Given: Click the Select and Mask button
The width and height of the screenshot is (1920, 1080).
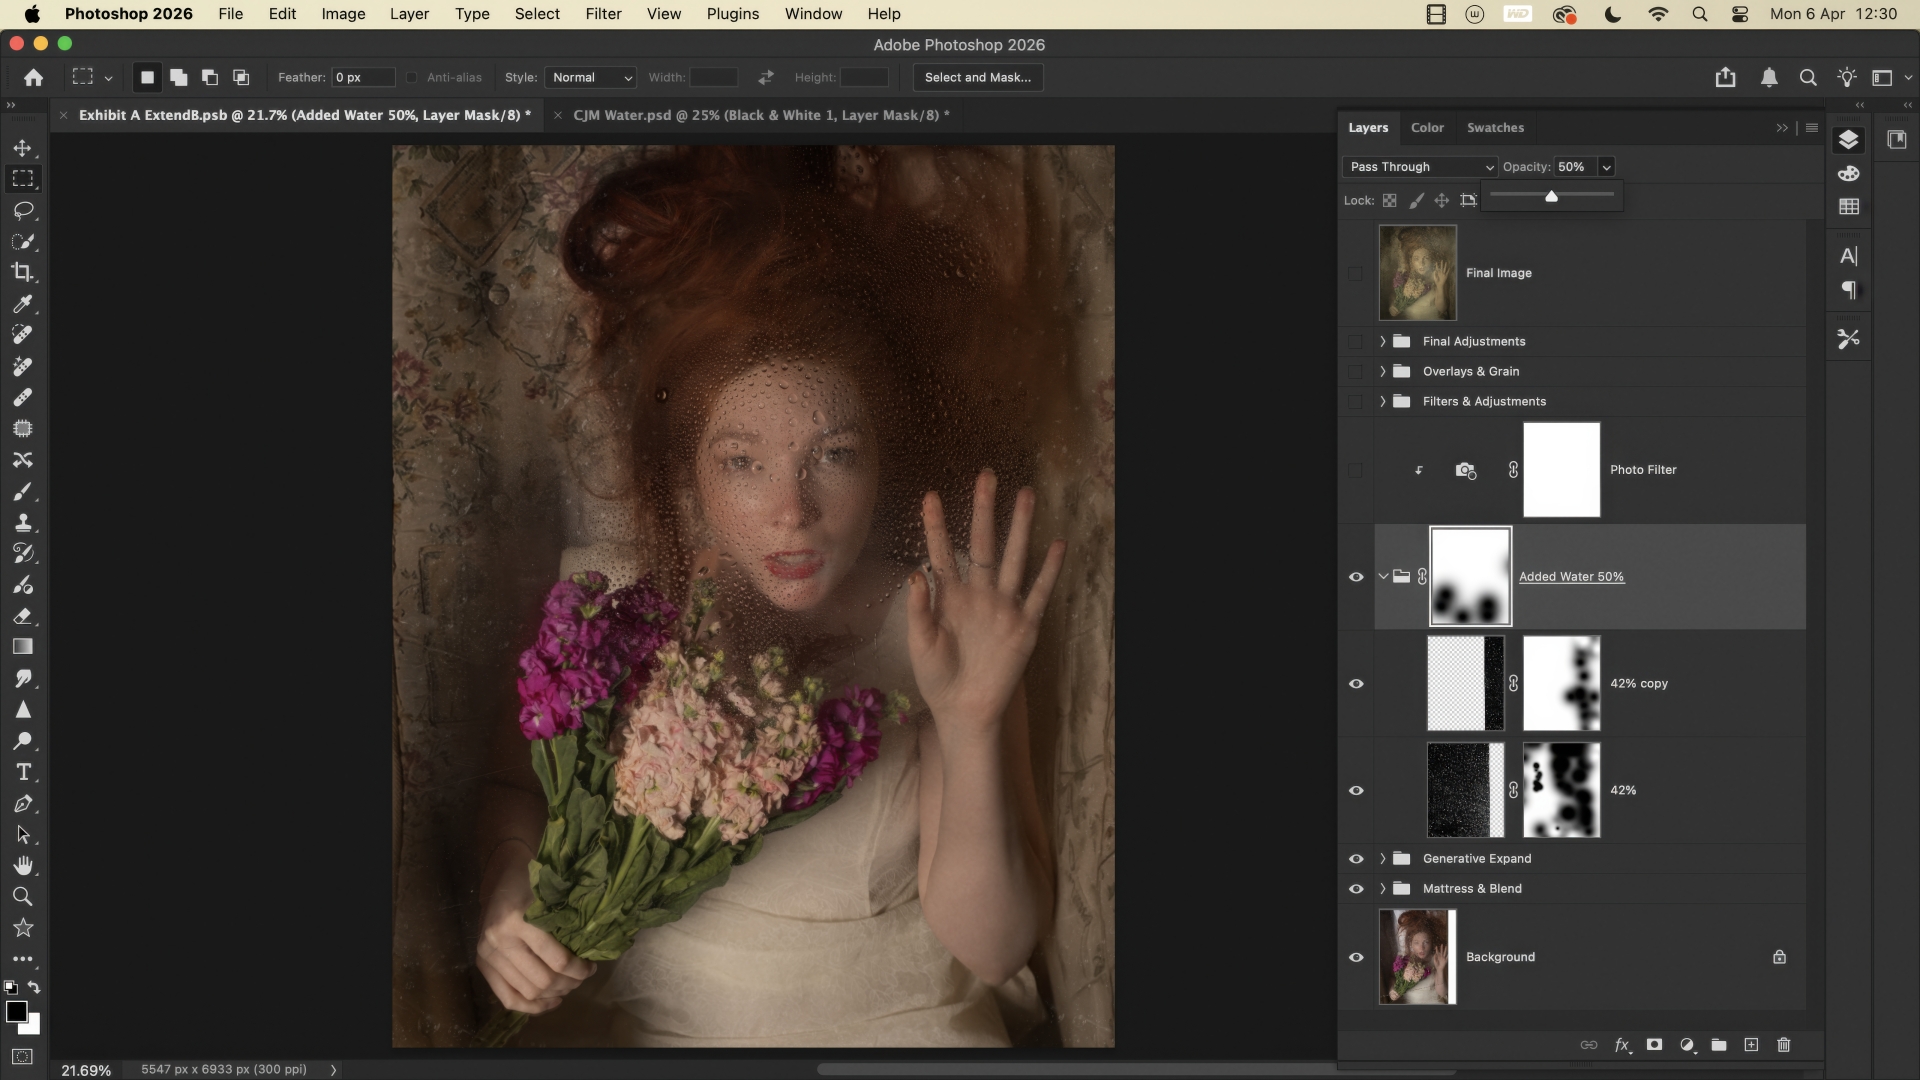Looking at the screenshot, I should click(977, 77).
